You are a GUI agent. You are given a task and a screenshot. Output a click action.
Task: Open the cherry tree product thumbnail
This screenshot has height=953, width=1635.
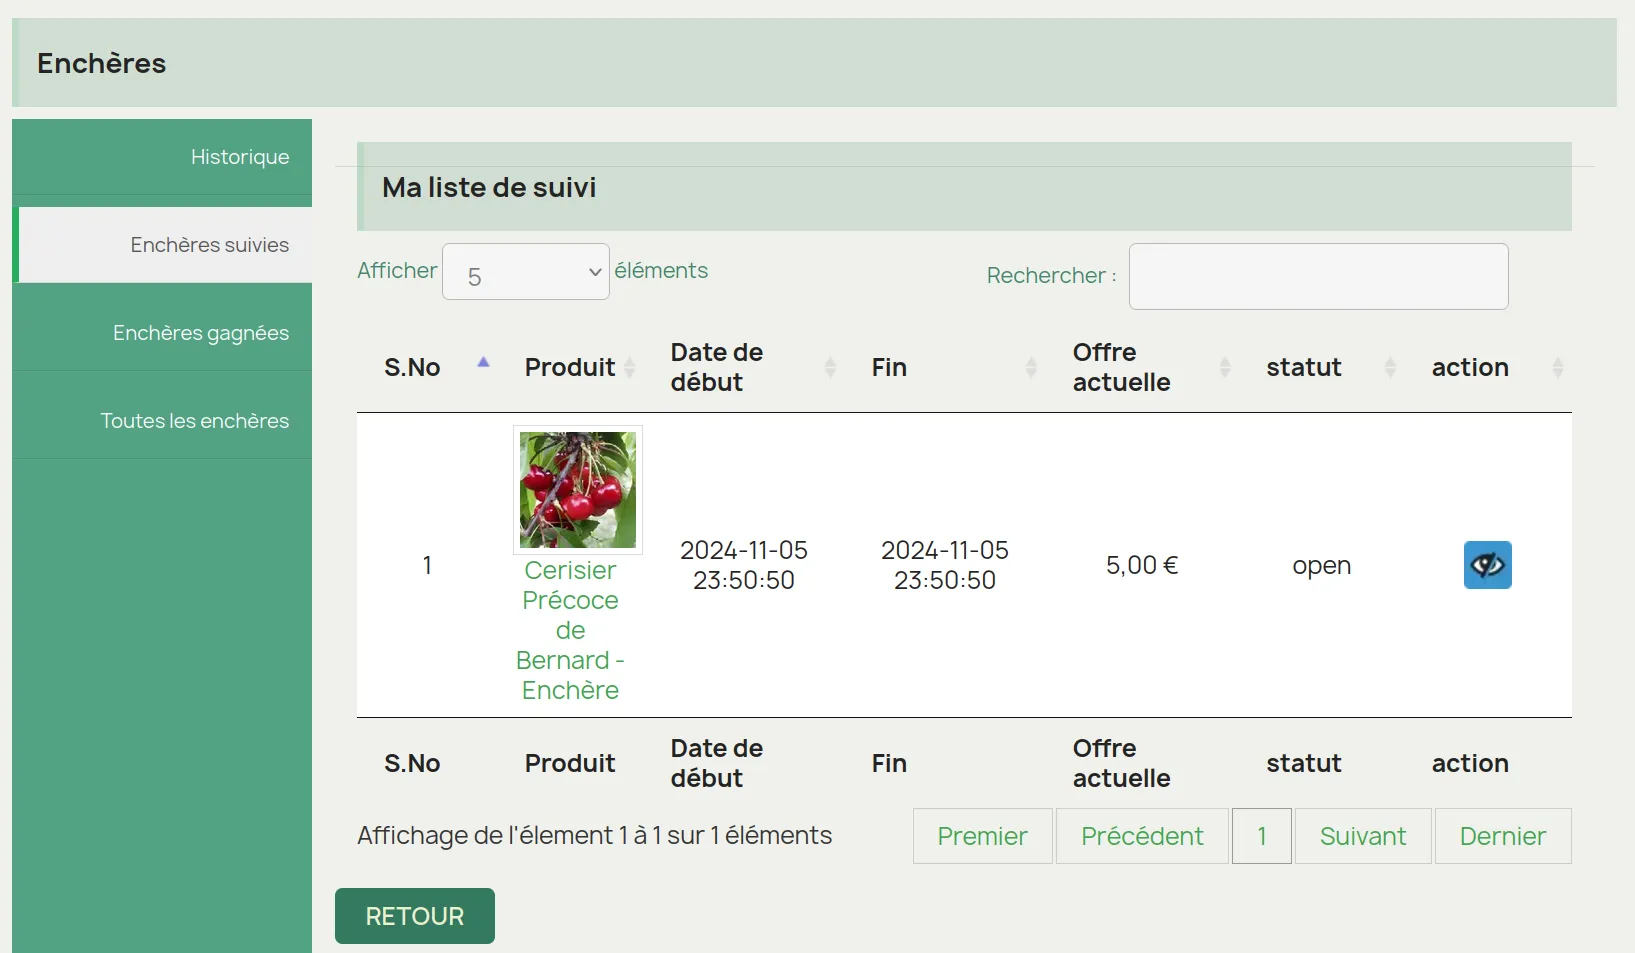(577, 490)
